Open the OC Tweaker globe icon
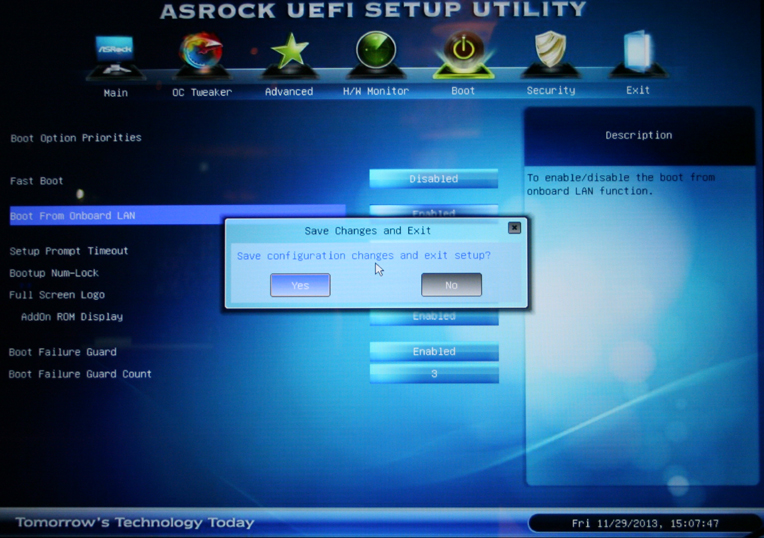Image resolution: width=764 pixels, height=538 pixels. coord(202,55)
